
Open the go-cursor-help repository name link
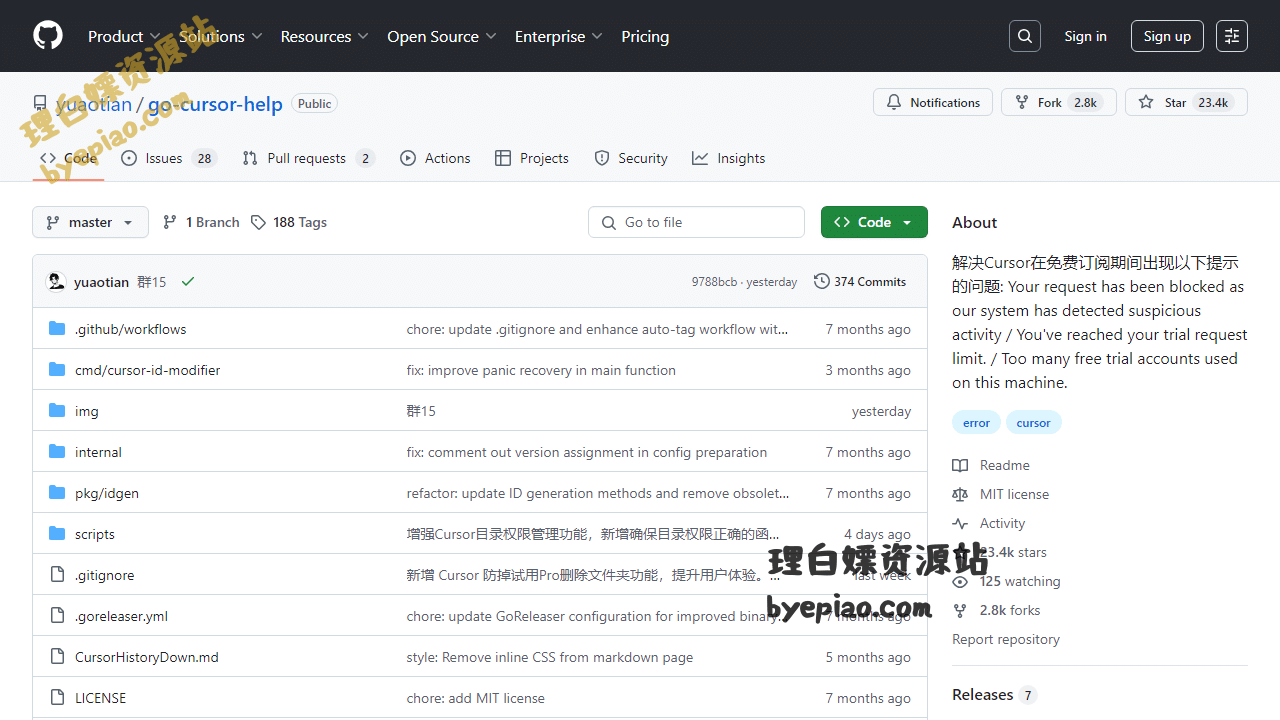[x=215, y=104]
